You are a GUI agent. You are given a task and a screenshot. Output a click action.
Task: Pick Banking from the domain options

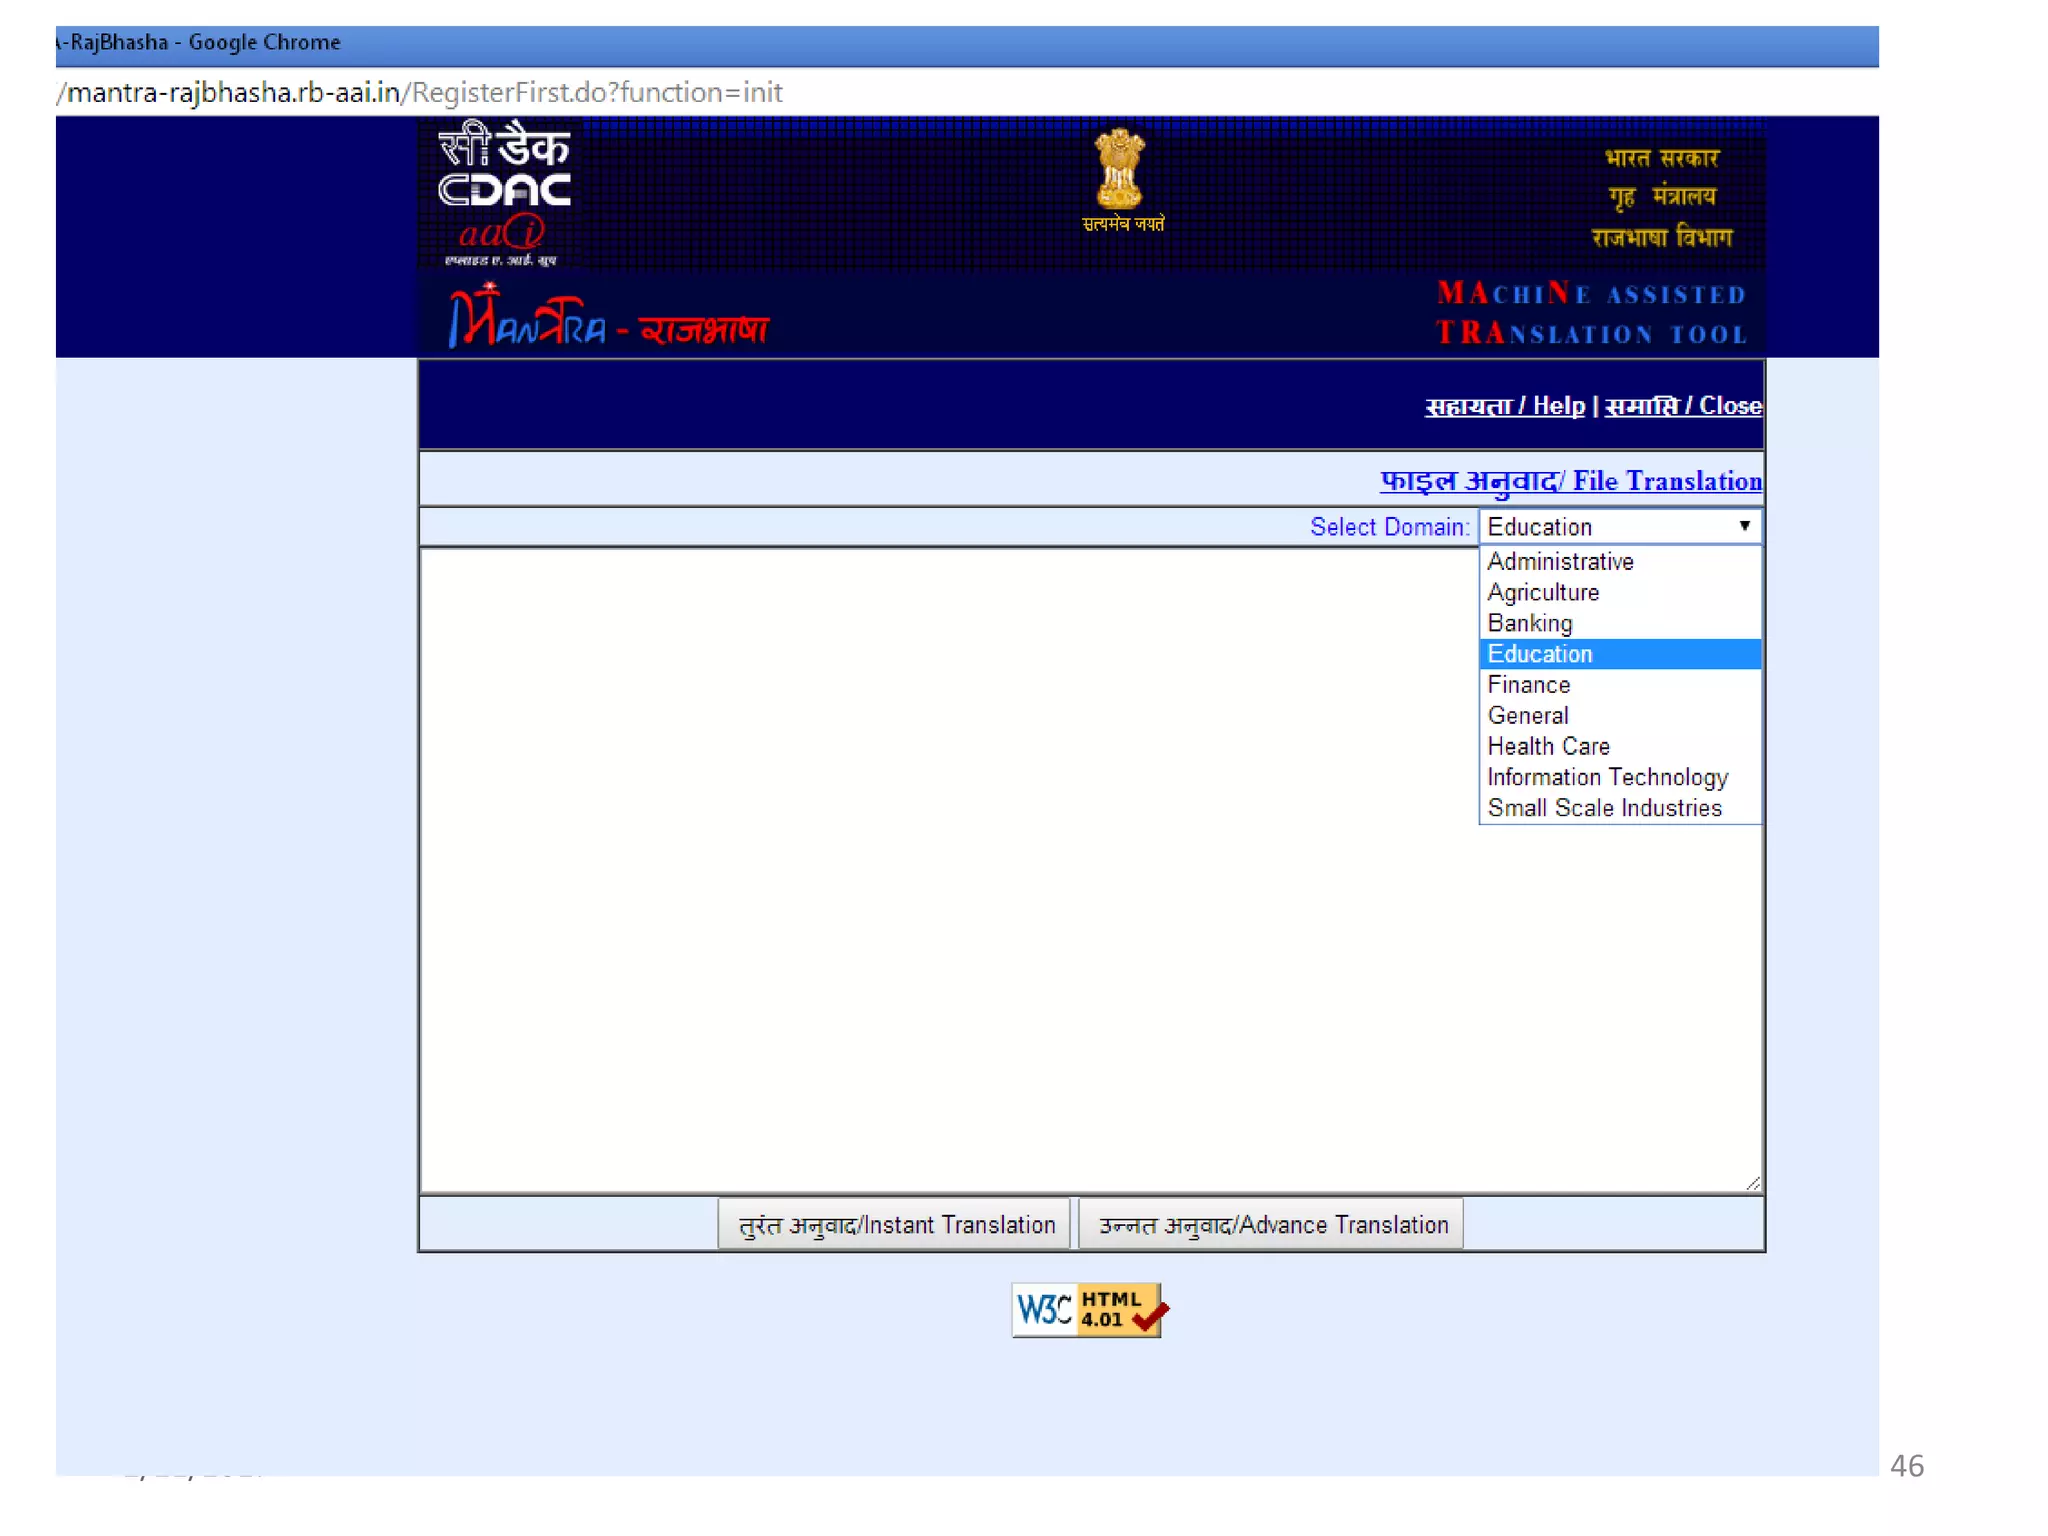[x=1530, y=624]
